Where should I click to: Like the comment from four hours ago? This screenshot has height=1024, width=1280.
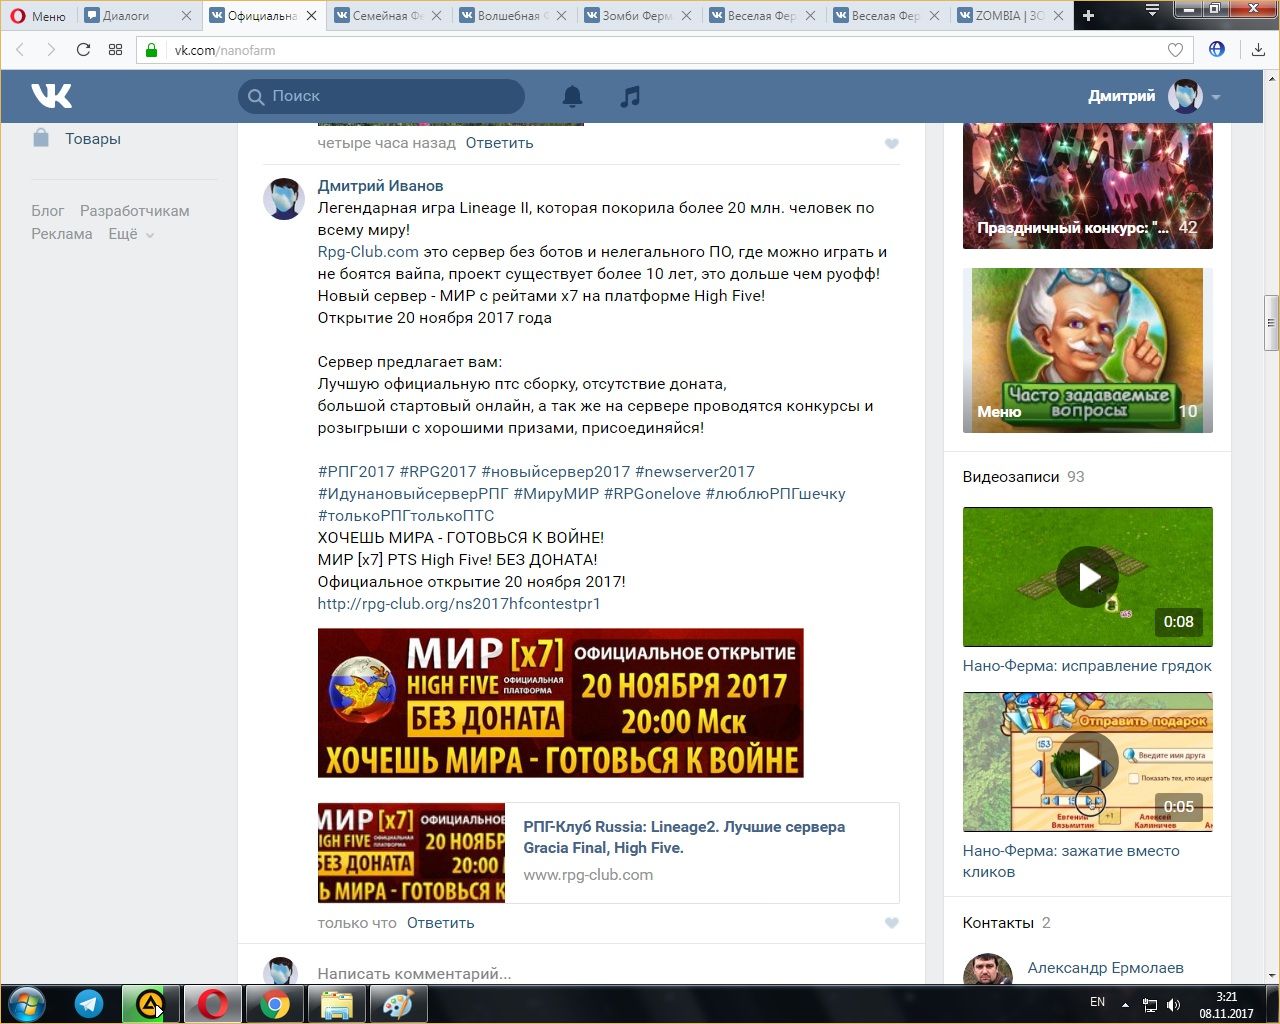tap(892, 144)
